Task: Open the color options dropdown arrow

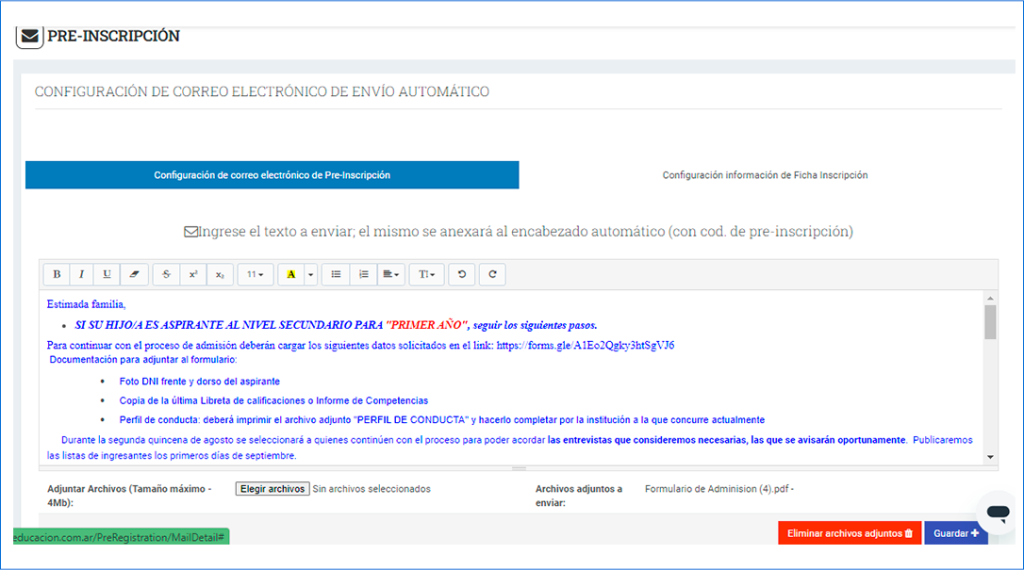Action: (x=310, y=274)
